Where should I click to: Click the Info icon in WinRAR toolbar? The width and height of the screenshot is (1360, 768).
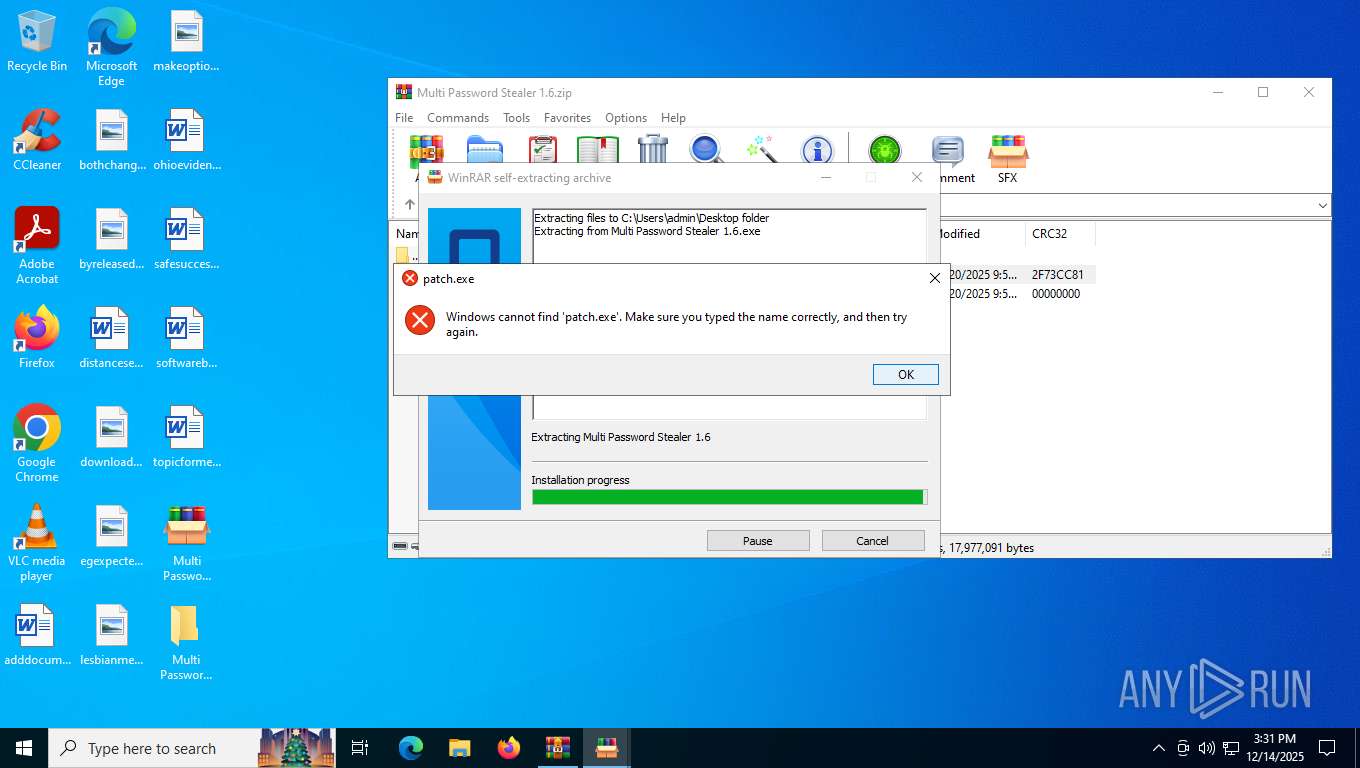point(817,150)
